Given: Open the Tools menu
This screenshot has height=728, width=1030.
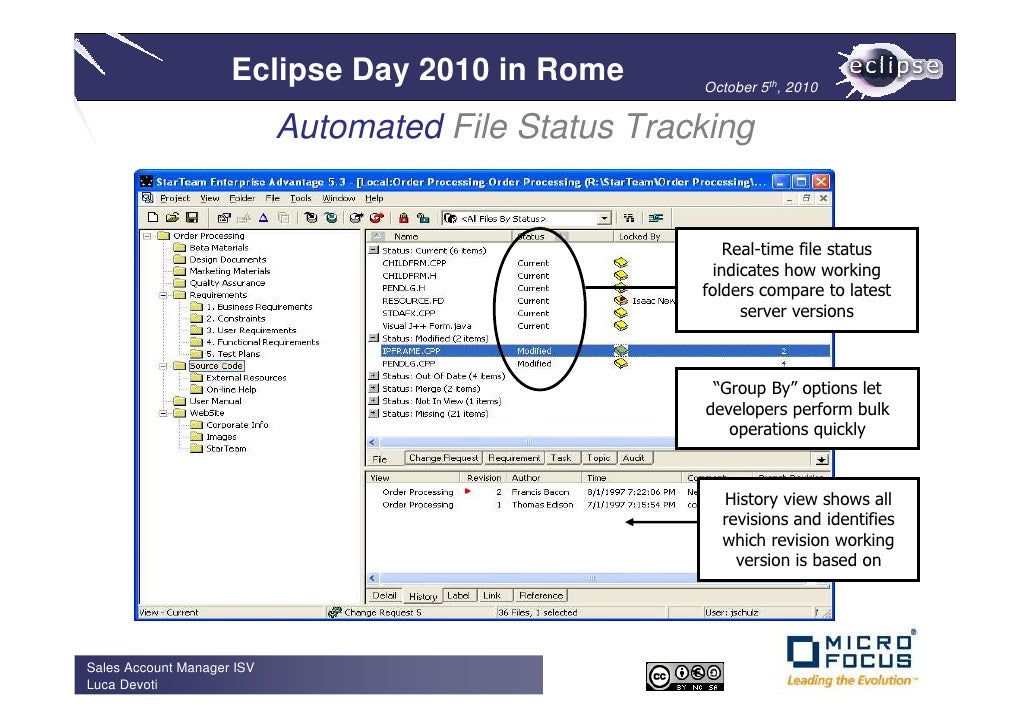Looking at the screenshot, I should point(301,198).
